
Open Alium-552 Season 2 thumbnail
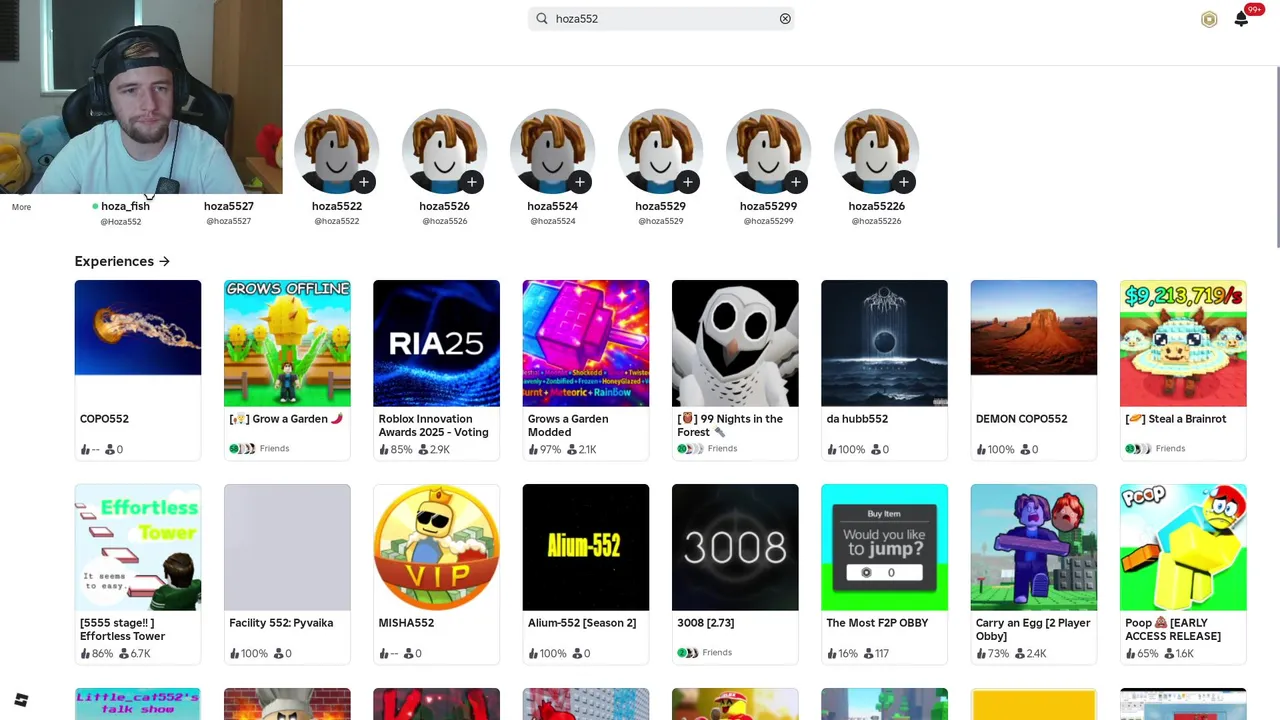pos(586,547)
